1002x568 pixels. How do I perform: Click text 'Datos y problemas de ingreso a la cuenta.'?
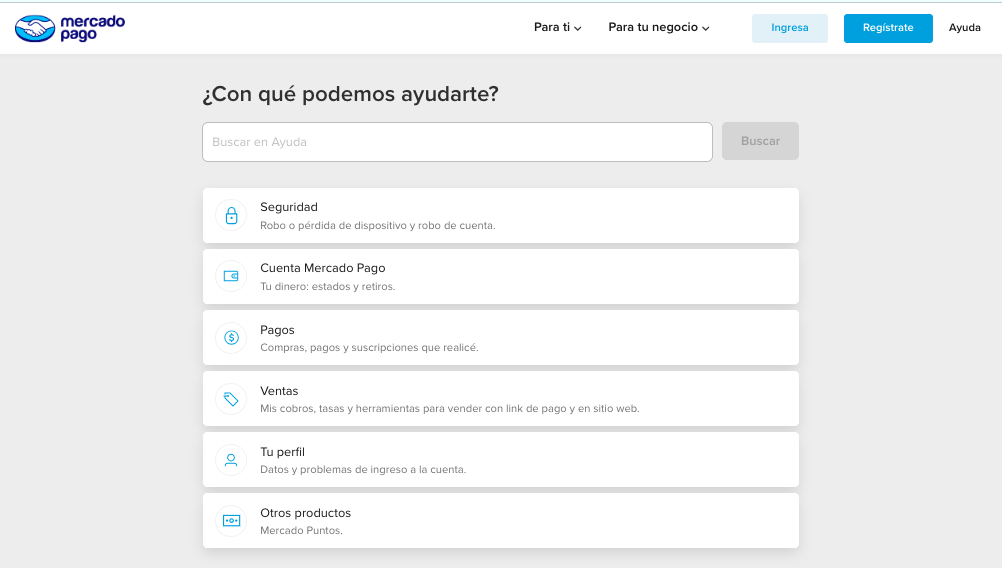[363, 470]
